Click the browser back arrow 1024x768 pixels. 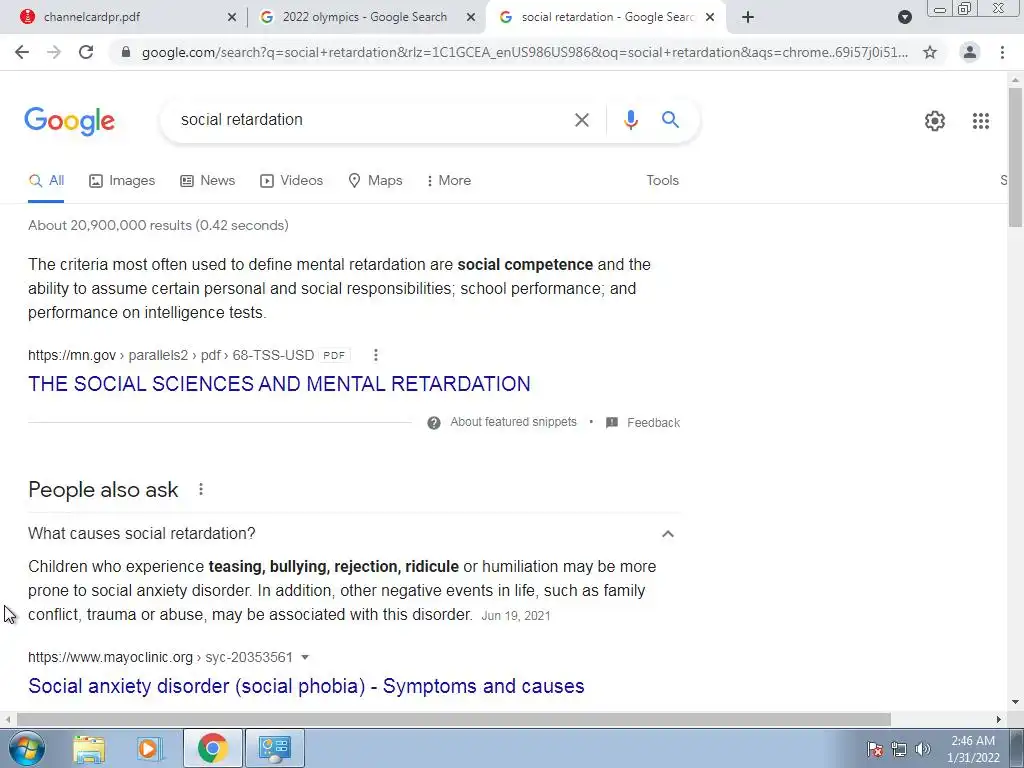[22, 52]
